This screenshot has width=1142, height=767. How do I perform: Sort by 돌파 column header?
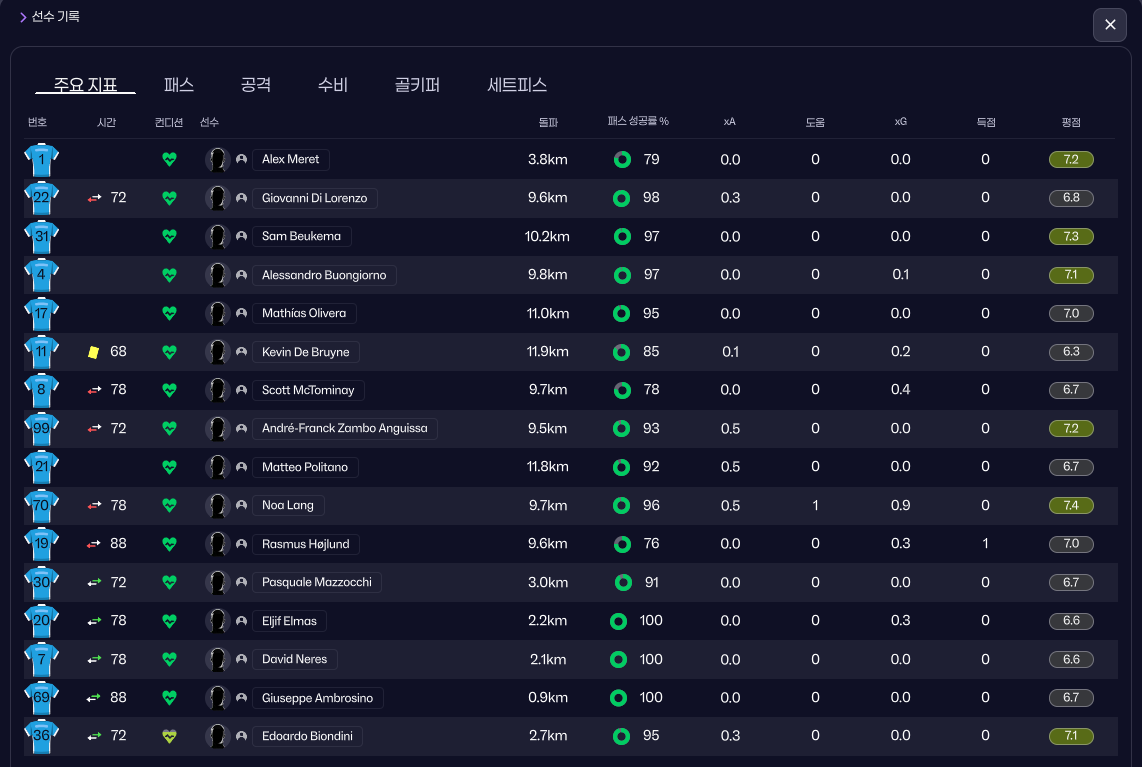548,122
